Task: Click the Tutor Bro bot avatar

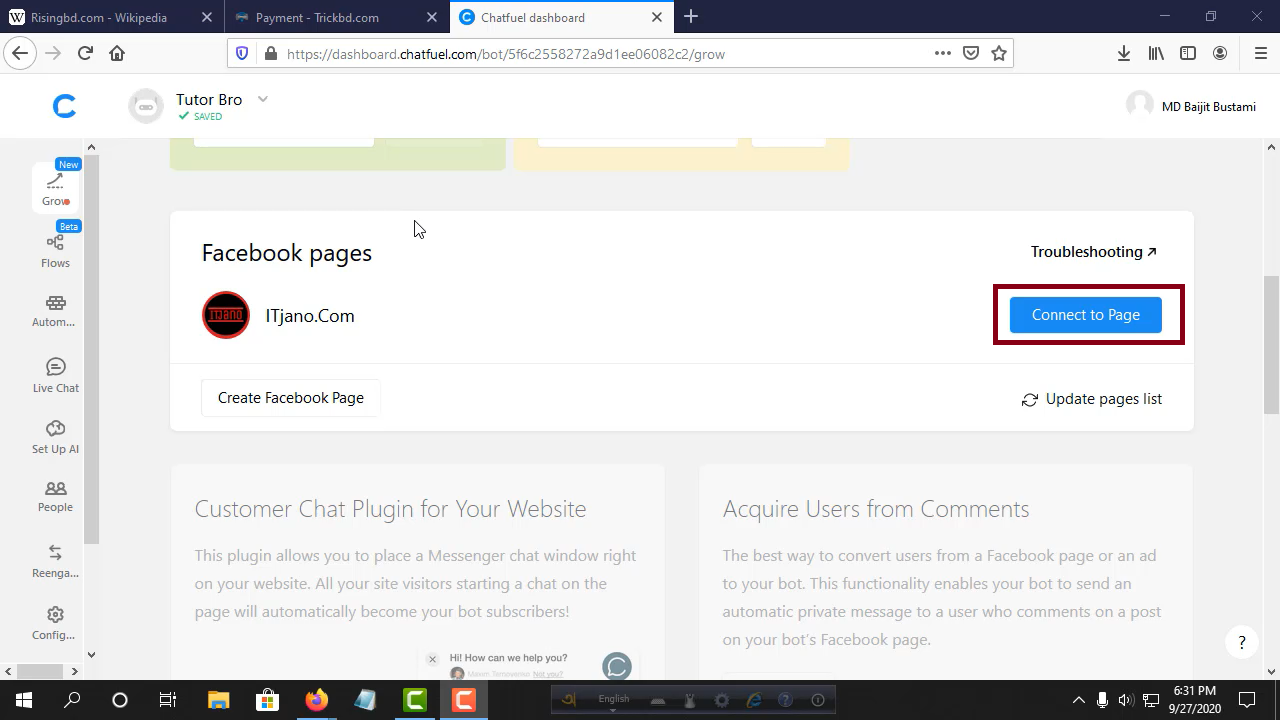Action: click(x=146, y=106)
